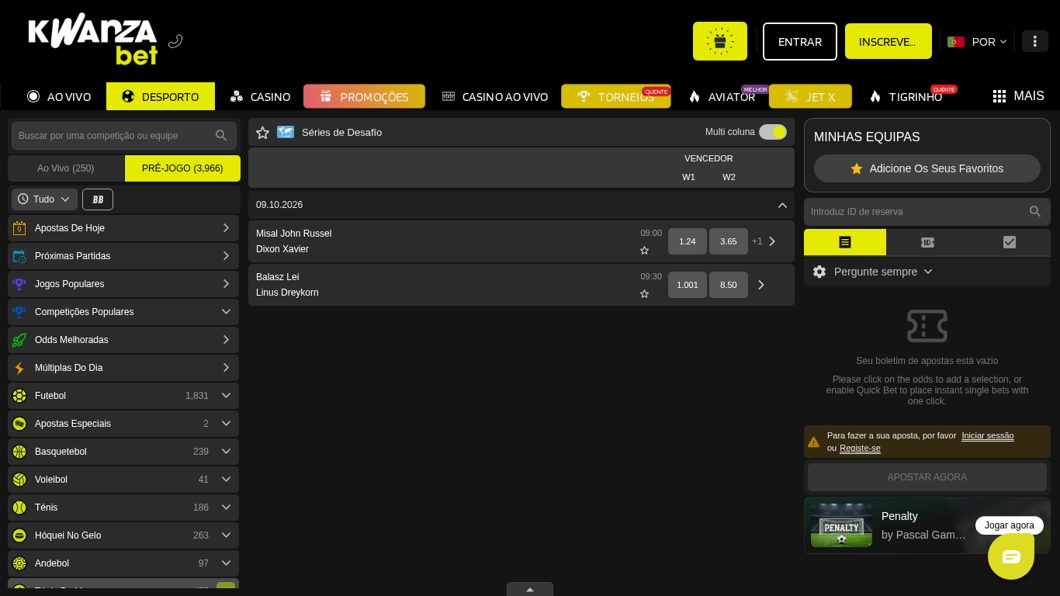
Task: Click the Kwanza bet logo
Action: click(93, 39)
